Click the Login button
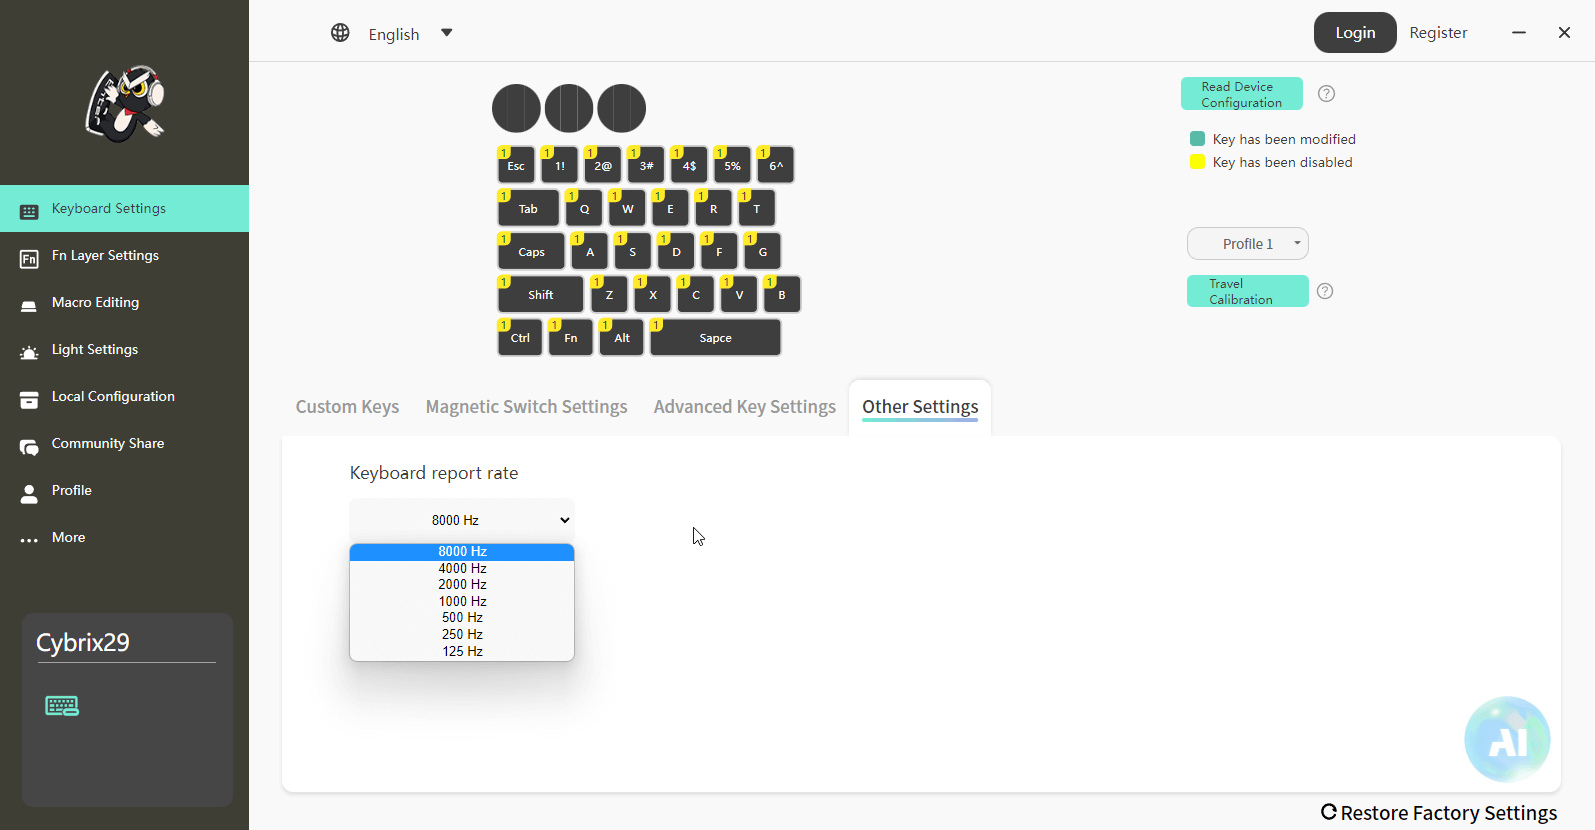 click(1354, 33)
